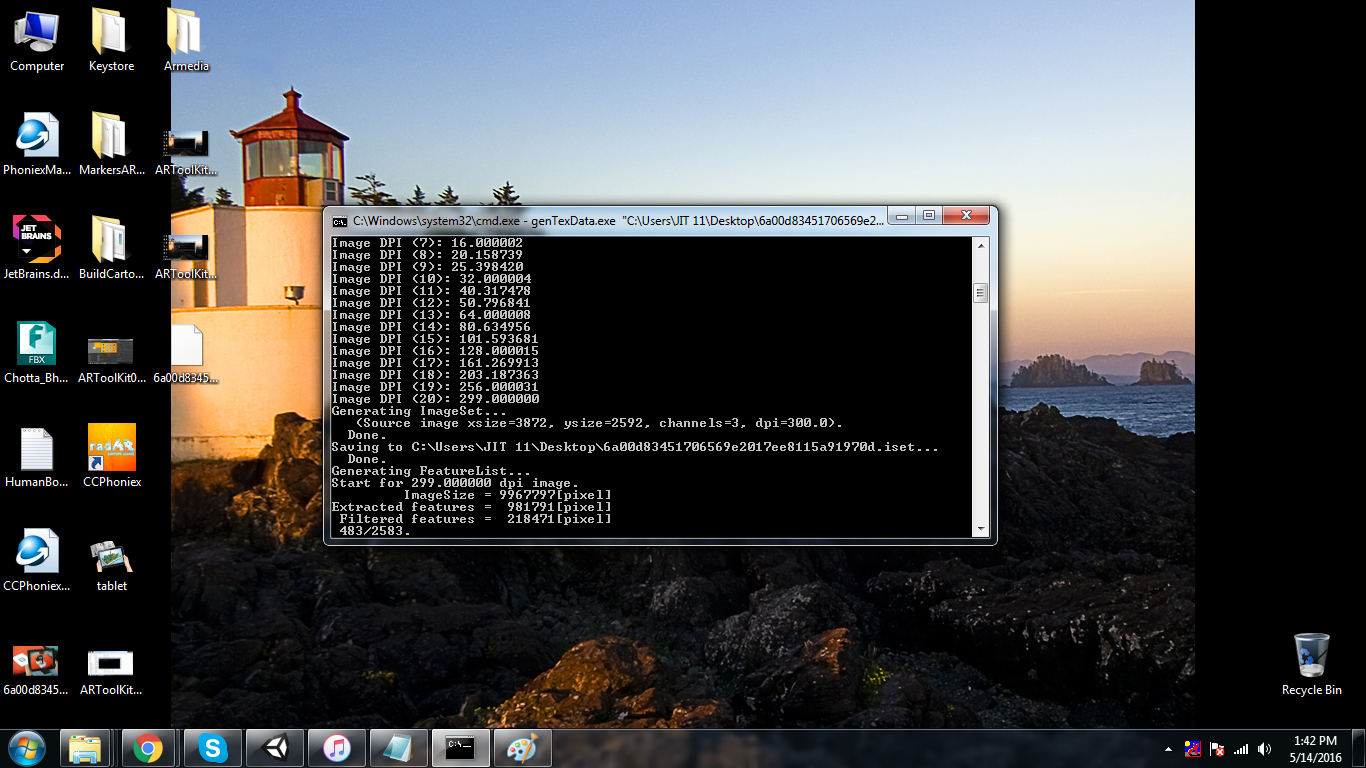
Task: Expand hidden icons in the system tray
Action: (1168, 749)
